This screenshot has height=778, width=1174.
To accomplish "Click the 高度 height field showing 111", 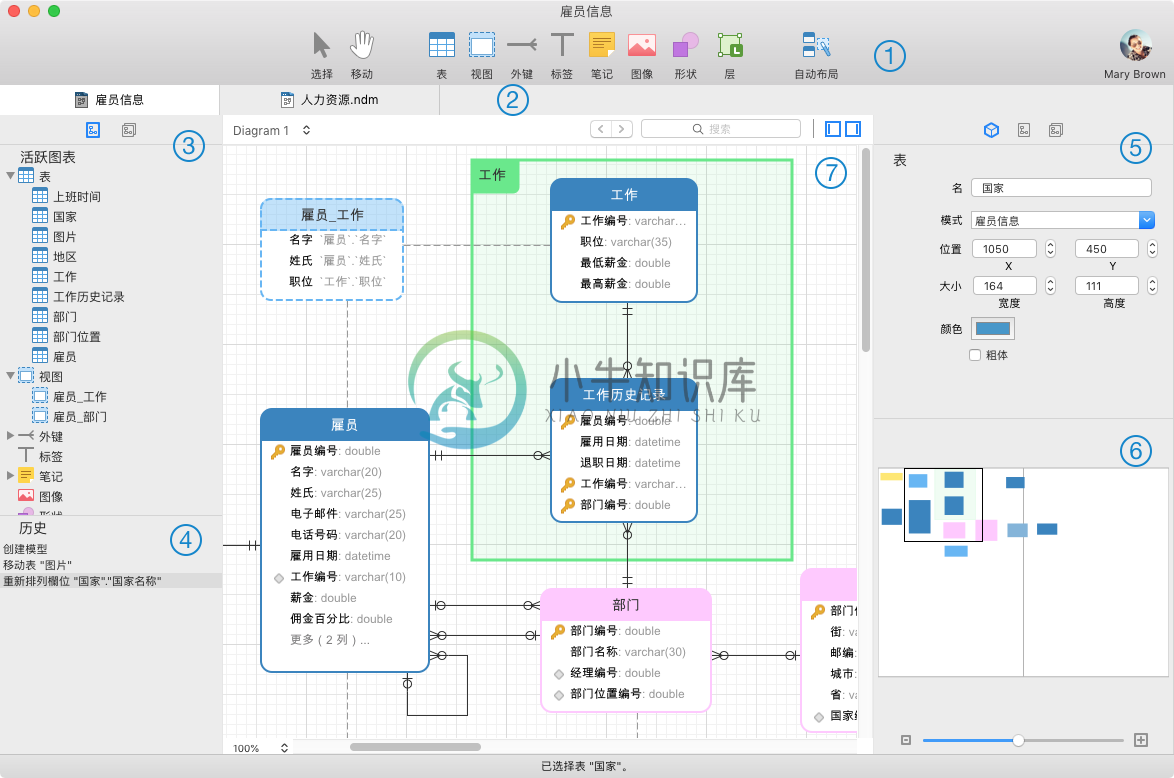I will tap(1107, 285).
